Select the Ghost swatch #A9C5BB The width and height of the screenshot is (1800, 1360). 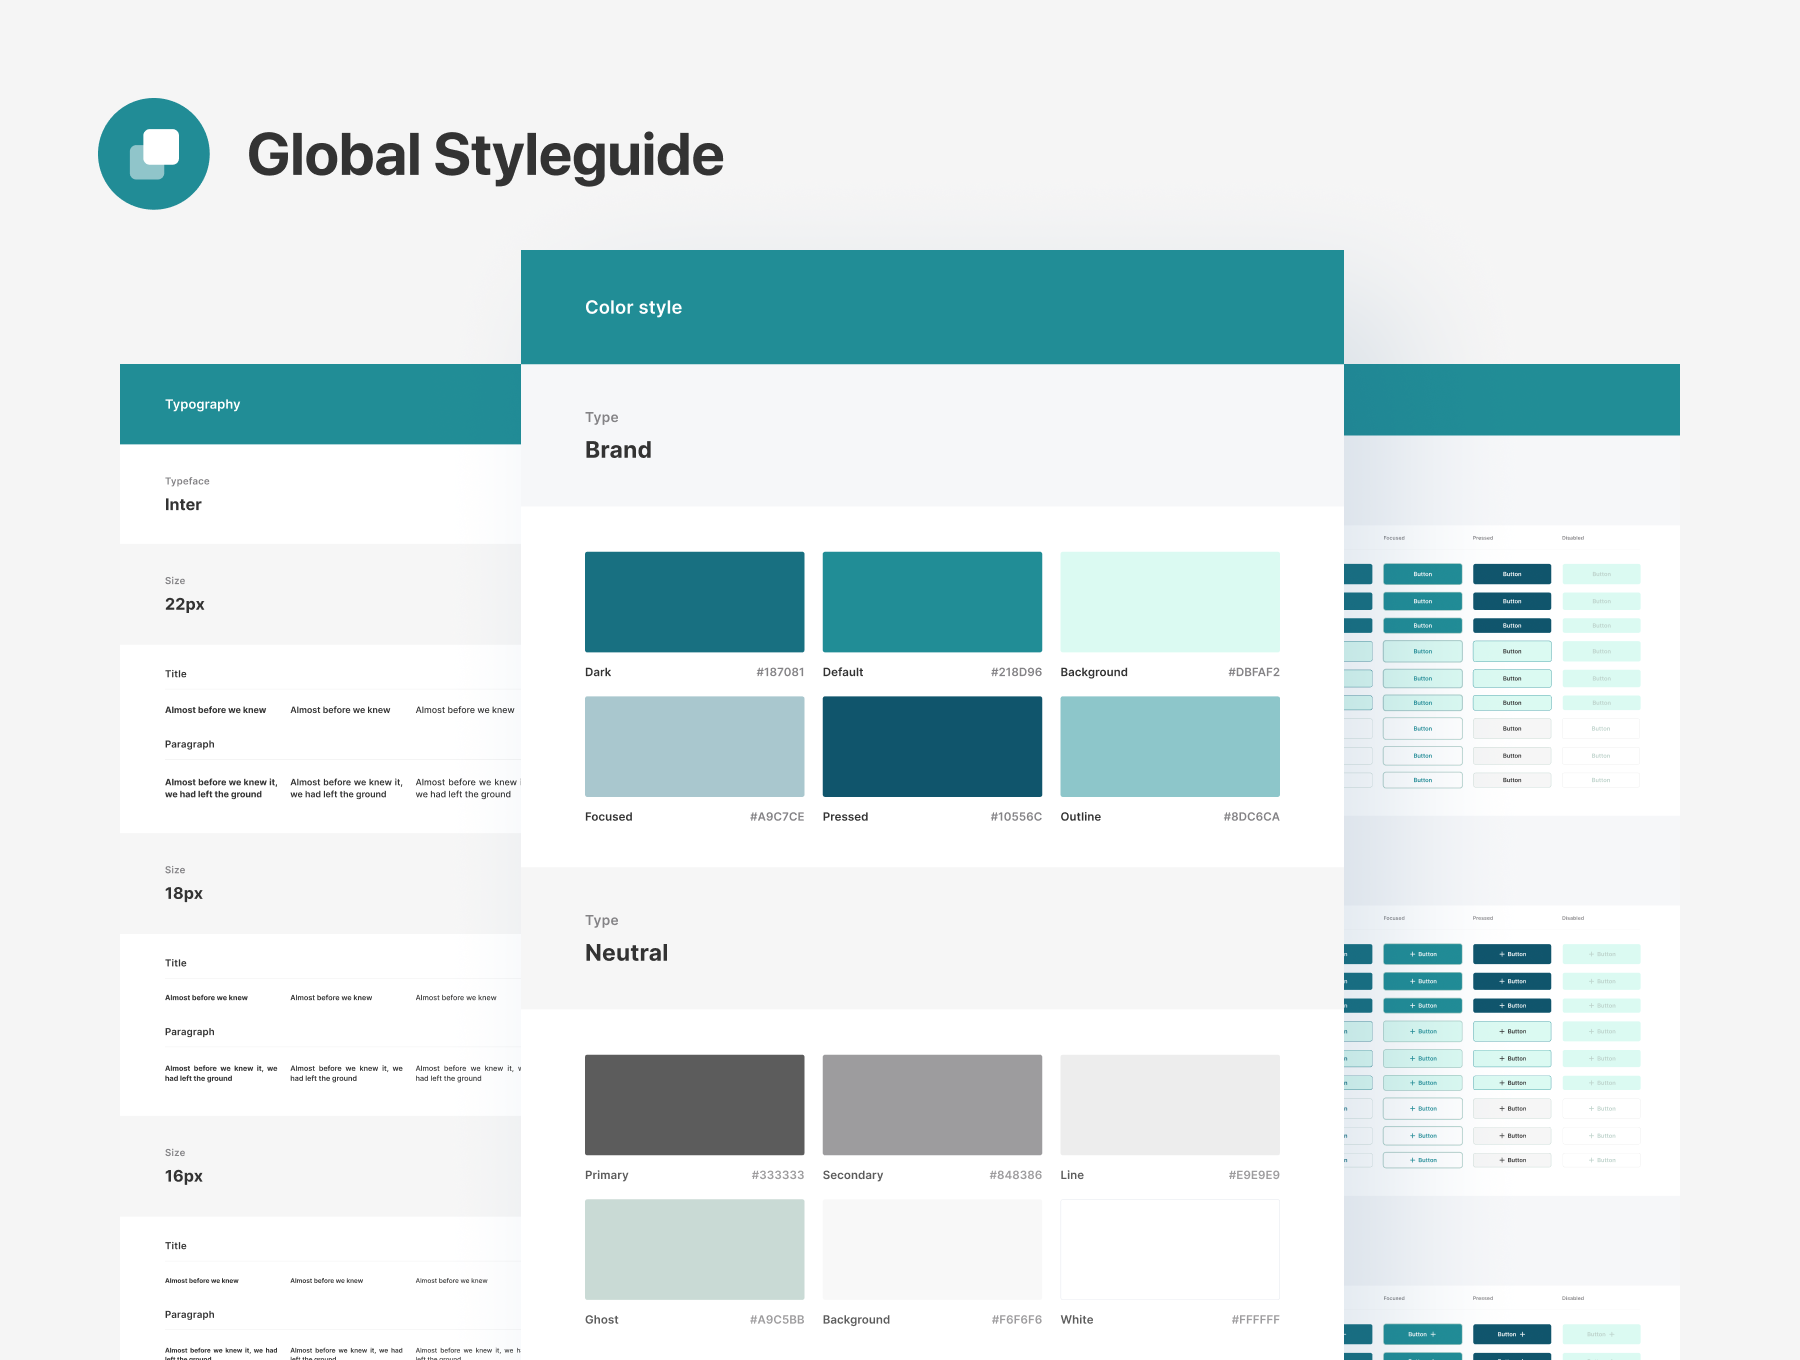pos(694,1250)
